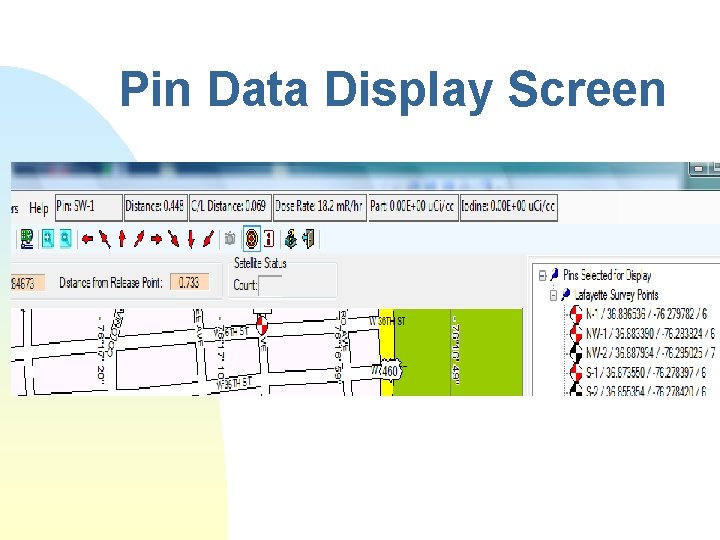Click the grayed-out camera icon
Screen dimensions: 720x540
click(x=230, y=239)
